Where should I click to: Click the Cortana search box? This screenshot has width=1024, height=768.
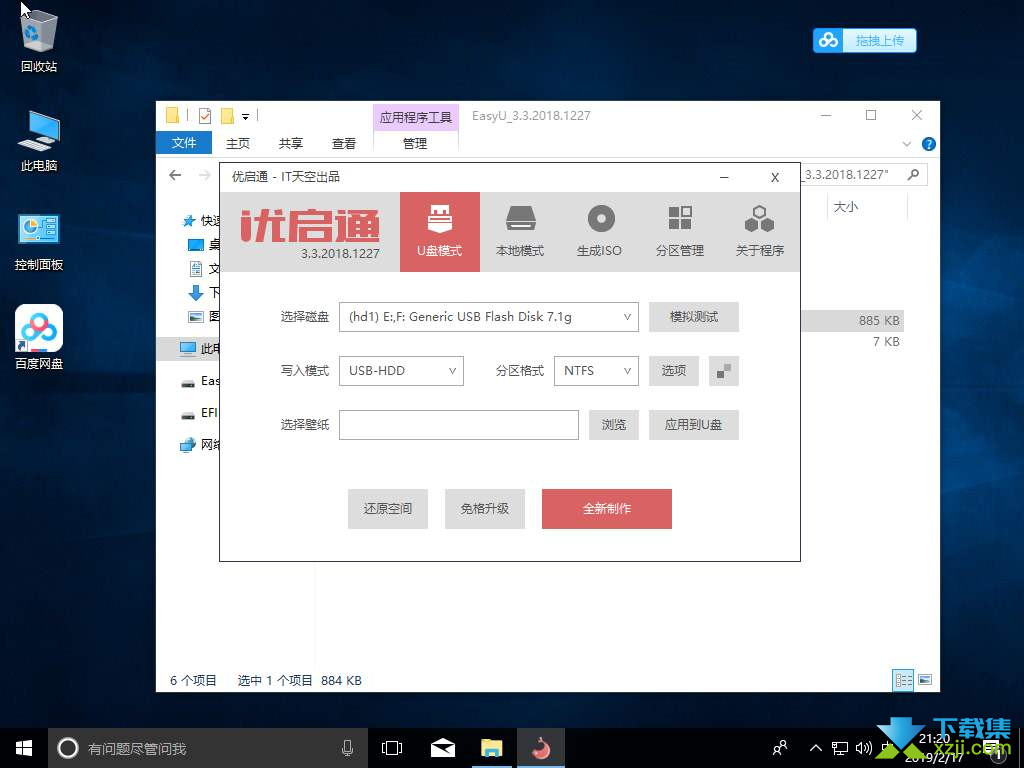[208, 748]
